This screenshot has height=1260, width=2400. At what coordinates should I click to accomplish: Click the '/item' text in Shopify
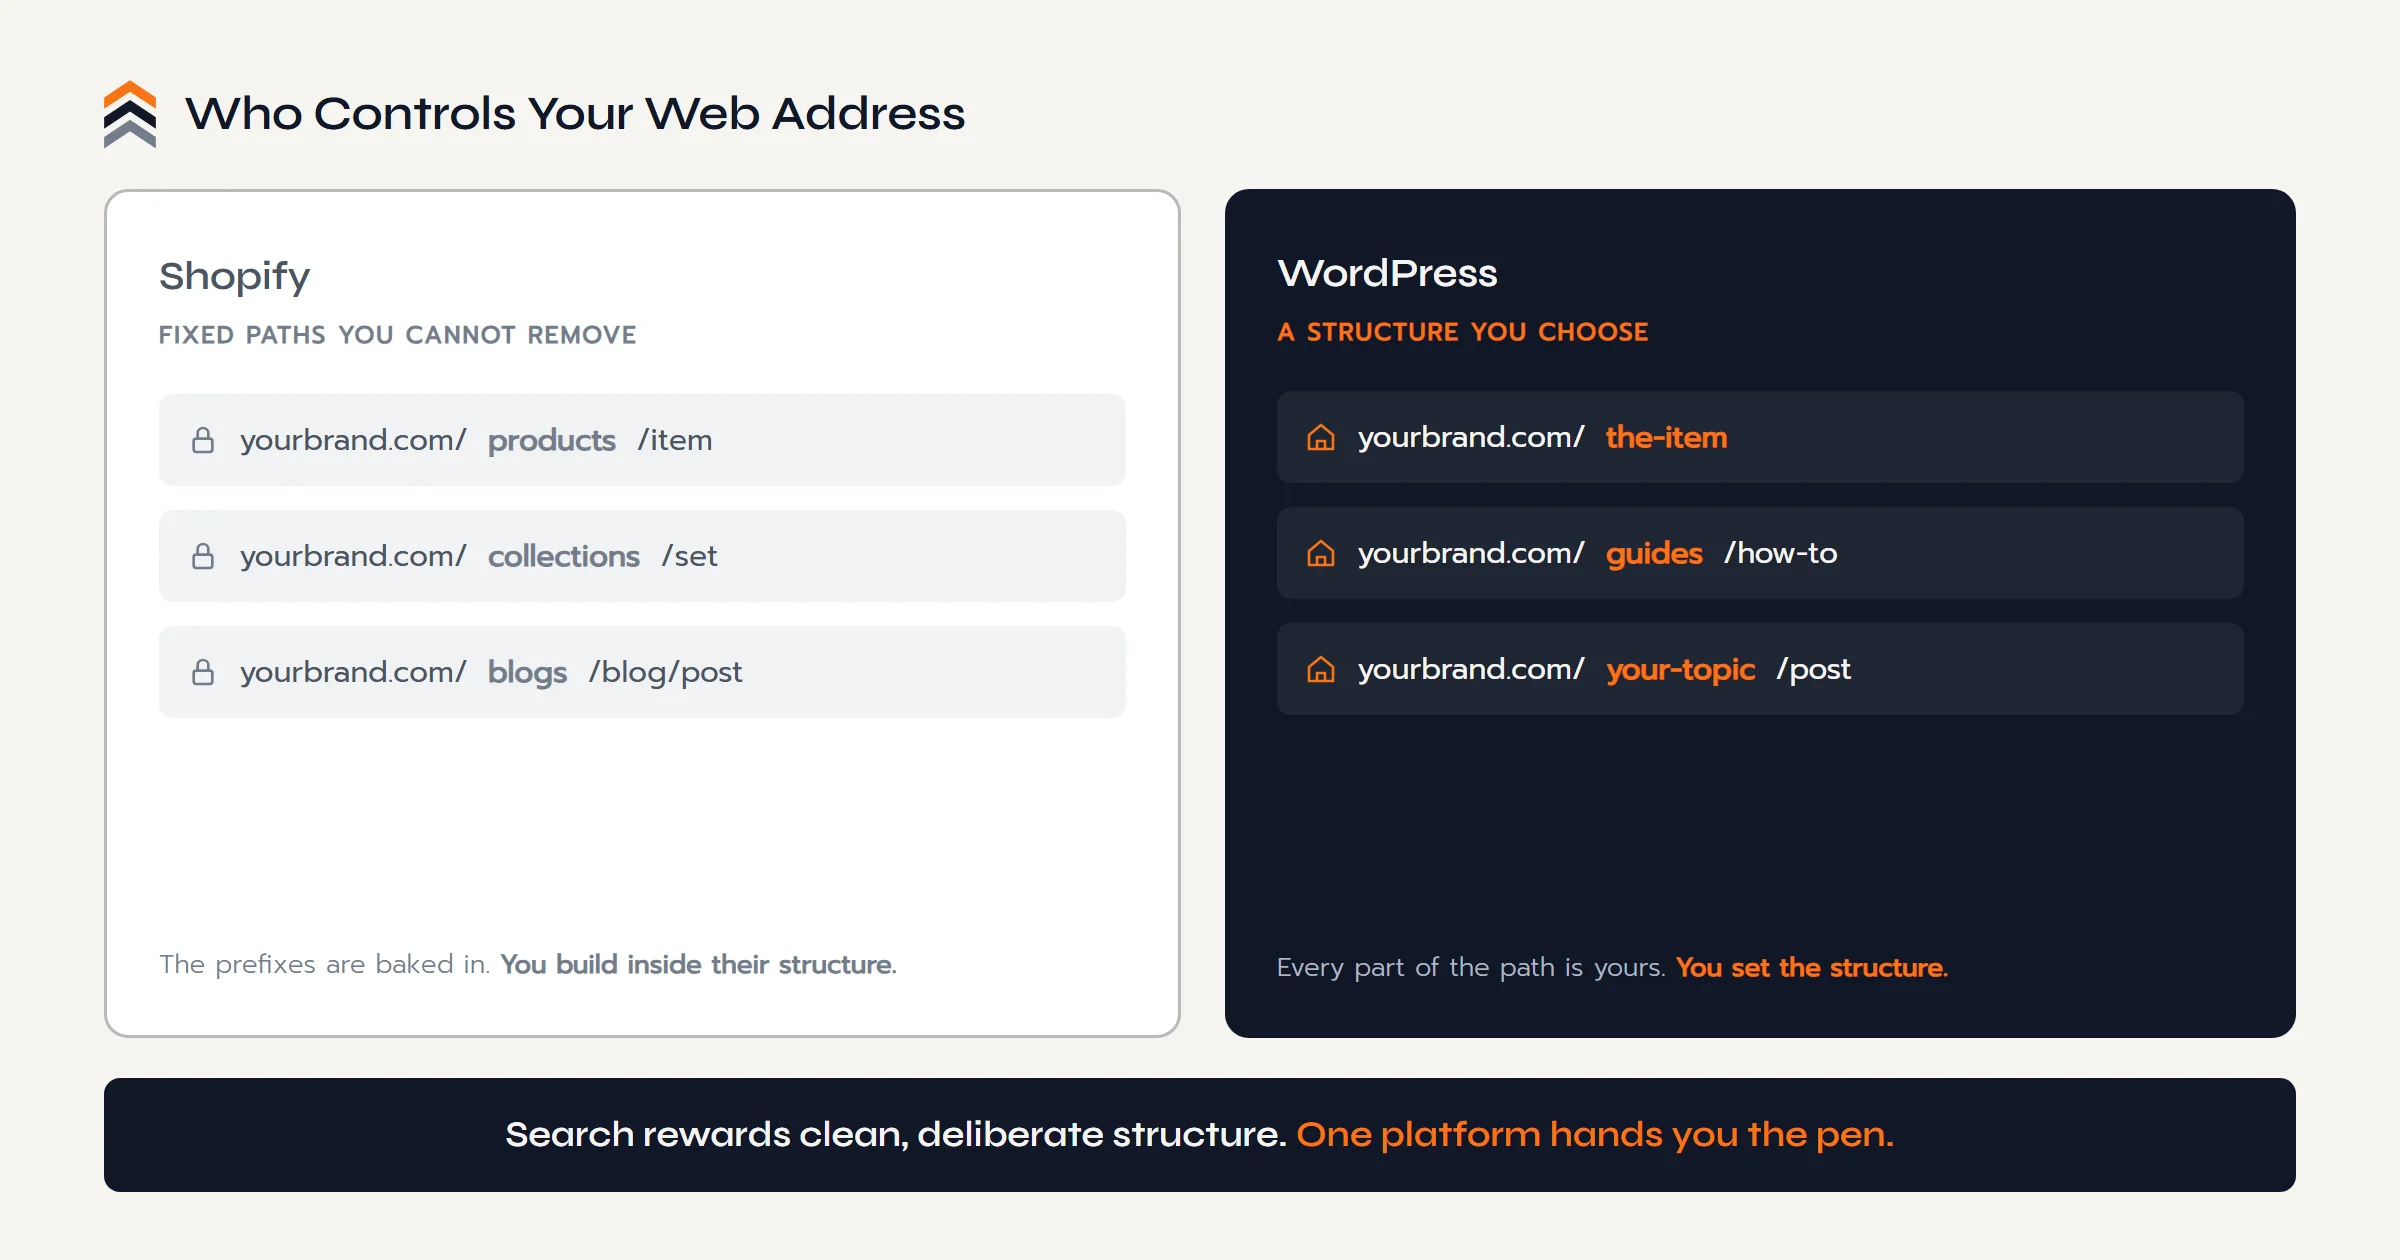pyautogui.click(x=675, y=440)
